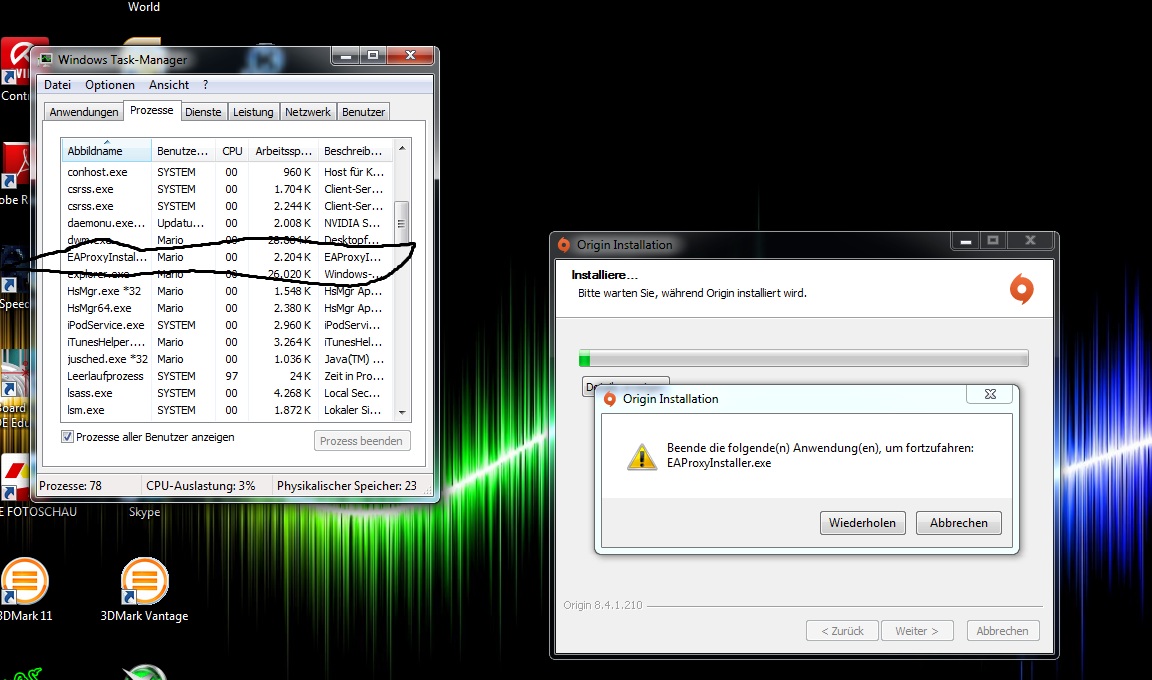
Task: Select the iPodService.exe process row
Action: pos(228,325)
